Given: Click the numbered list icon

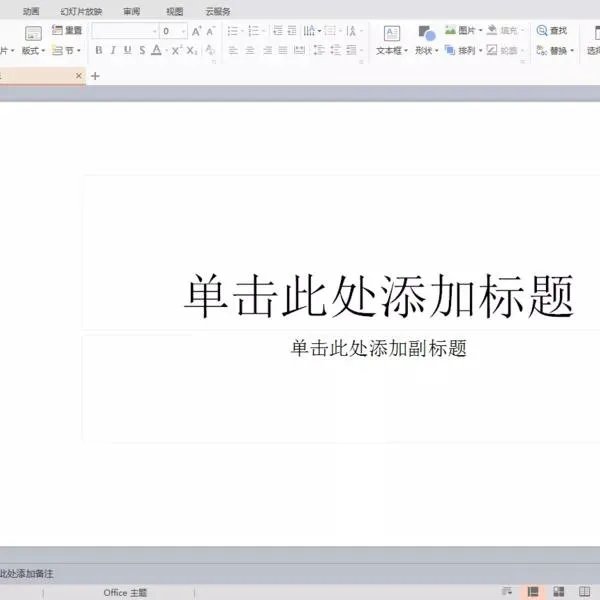Looking at the screenshot, I should 253,31.
